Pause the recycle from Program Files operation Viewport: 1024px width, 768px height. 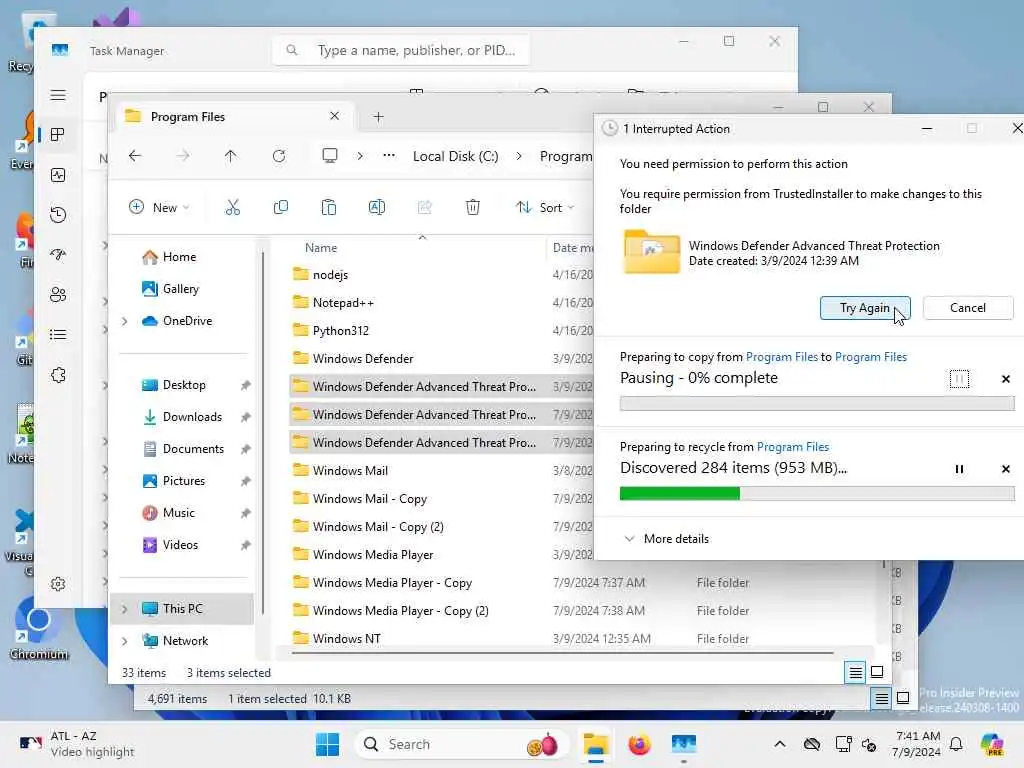[959, 469]
